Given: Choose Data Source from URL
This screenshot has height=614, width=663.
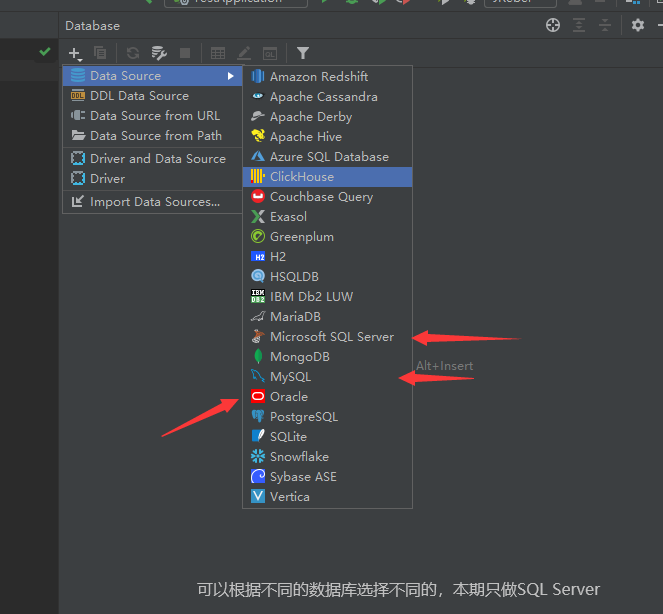Looking at the screenshot, I should pos(152,115).
